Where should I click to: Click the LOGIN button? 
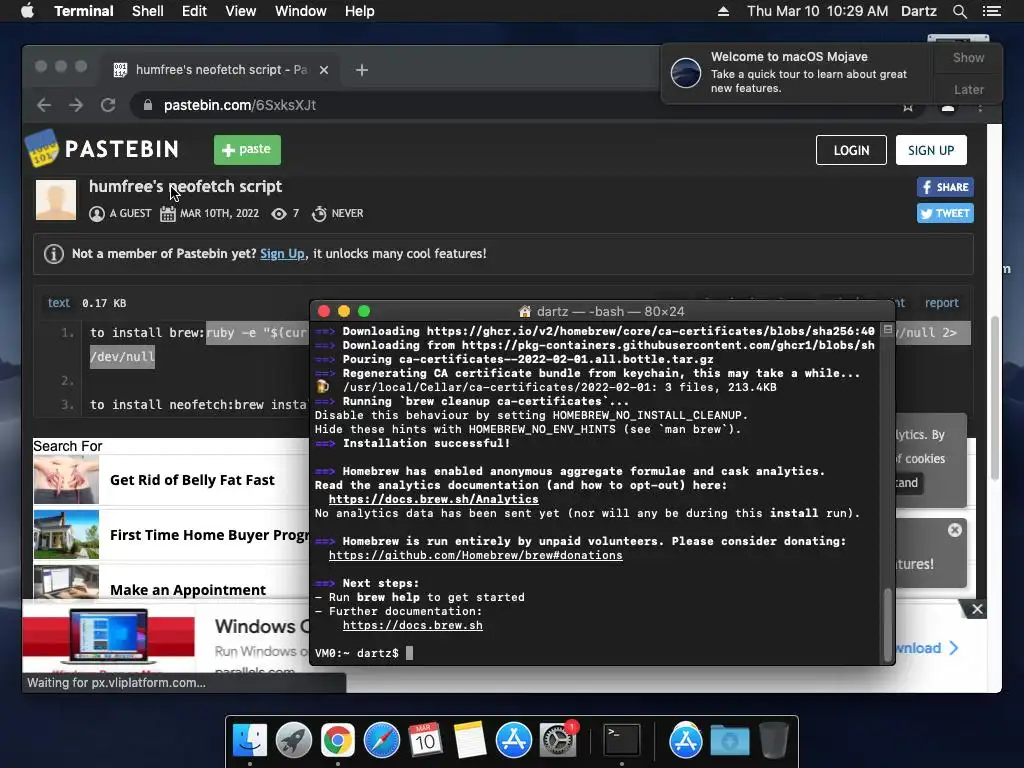[851, 150]
